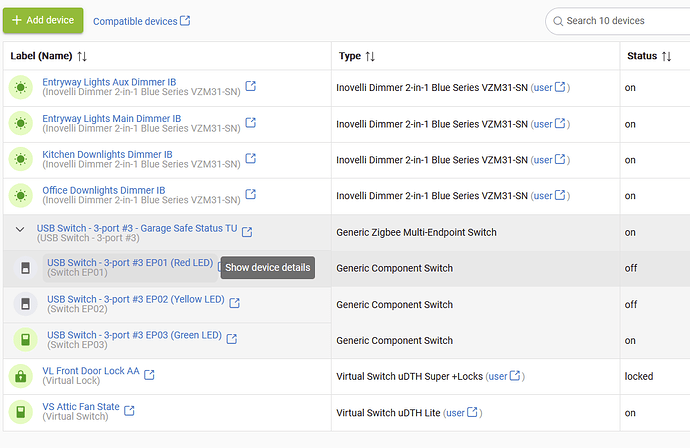Open the details icon beside USB Switch EP02 Yellow LED
Screen dimensions: 690x448
click(235, 303)
